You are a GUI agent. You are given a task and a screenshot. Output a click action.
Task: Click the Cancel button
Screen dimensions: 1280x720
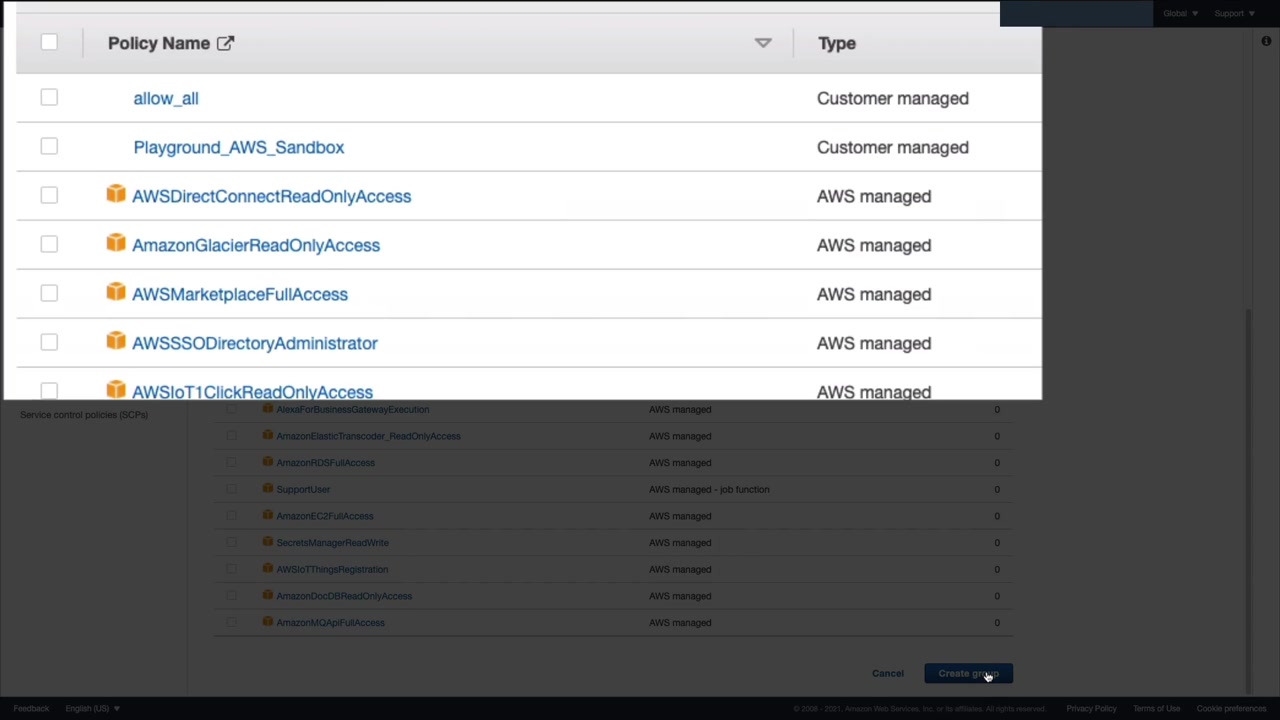click(x=887, y=673)
